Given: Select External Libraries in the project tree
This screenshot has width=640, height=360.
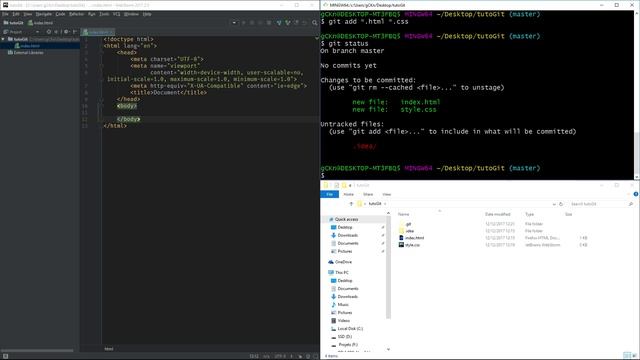Looking at the screenshot, I should click(x=25, y=53).
